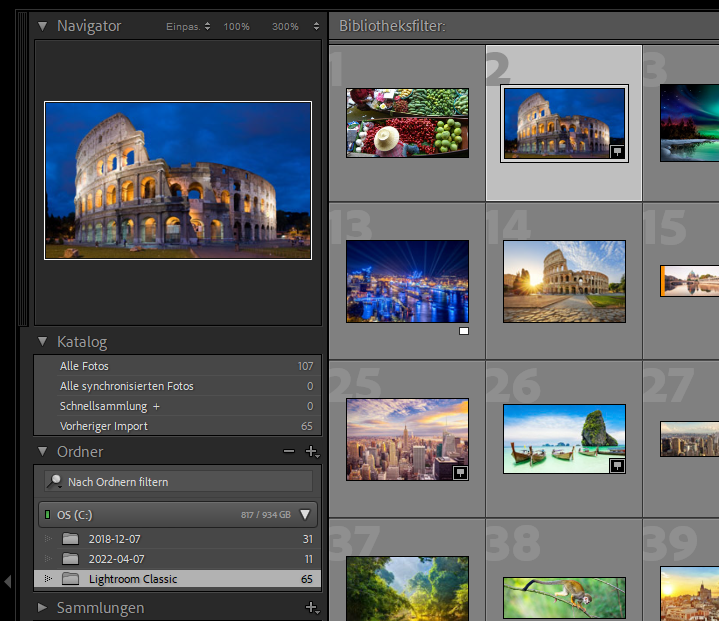
Task: Set navigator zoom to 300%
Action: click(x=285, y=27)
